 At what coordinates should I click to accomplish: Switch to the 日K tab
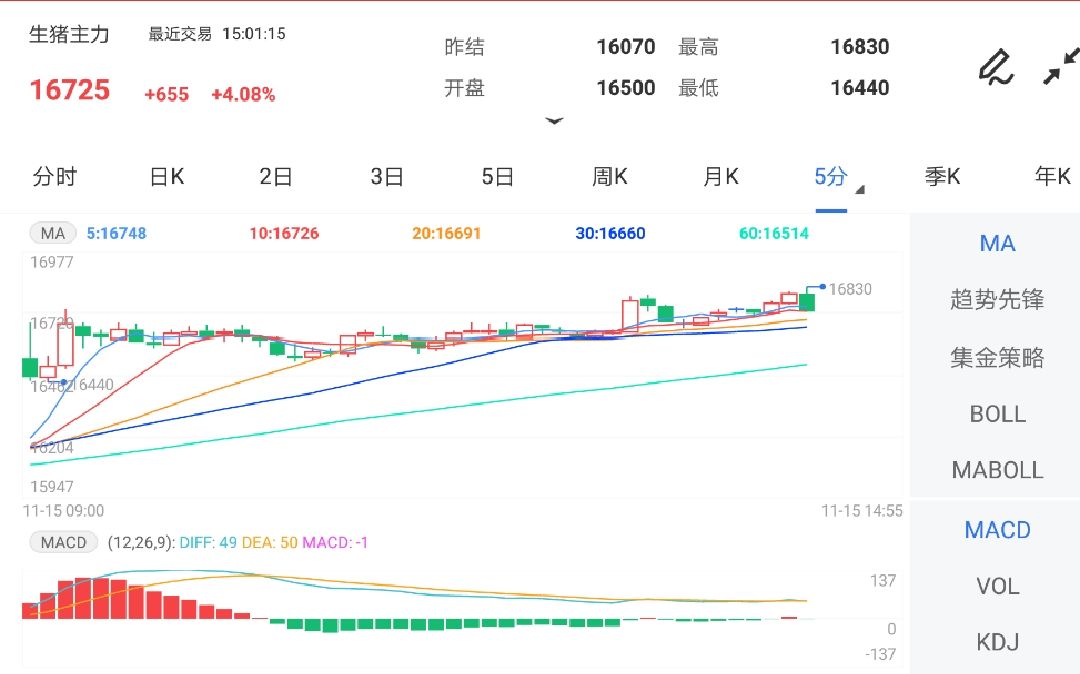[x=167, y=177]
